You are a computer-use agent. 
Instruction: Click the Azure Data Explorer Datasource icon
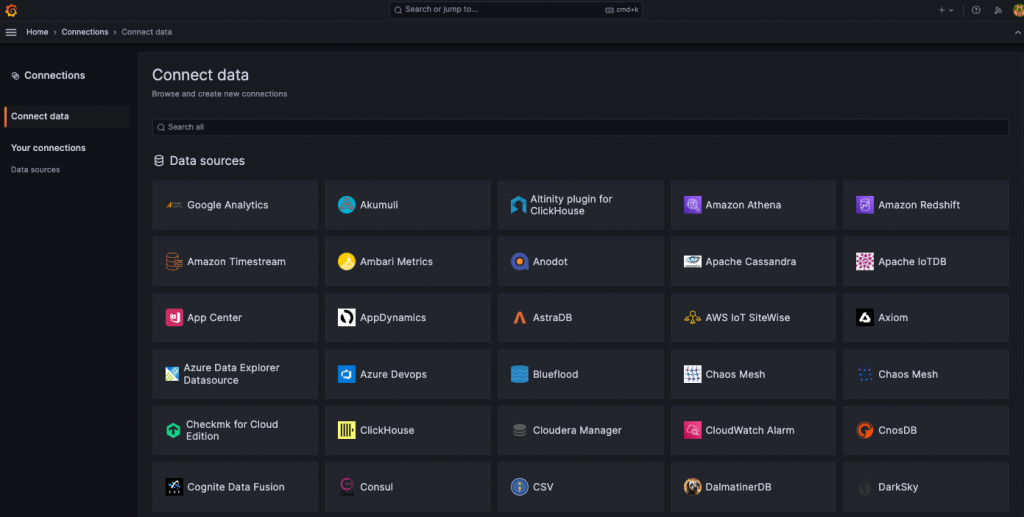pos(172,374)
